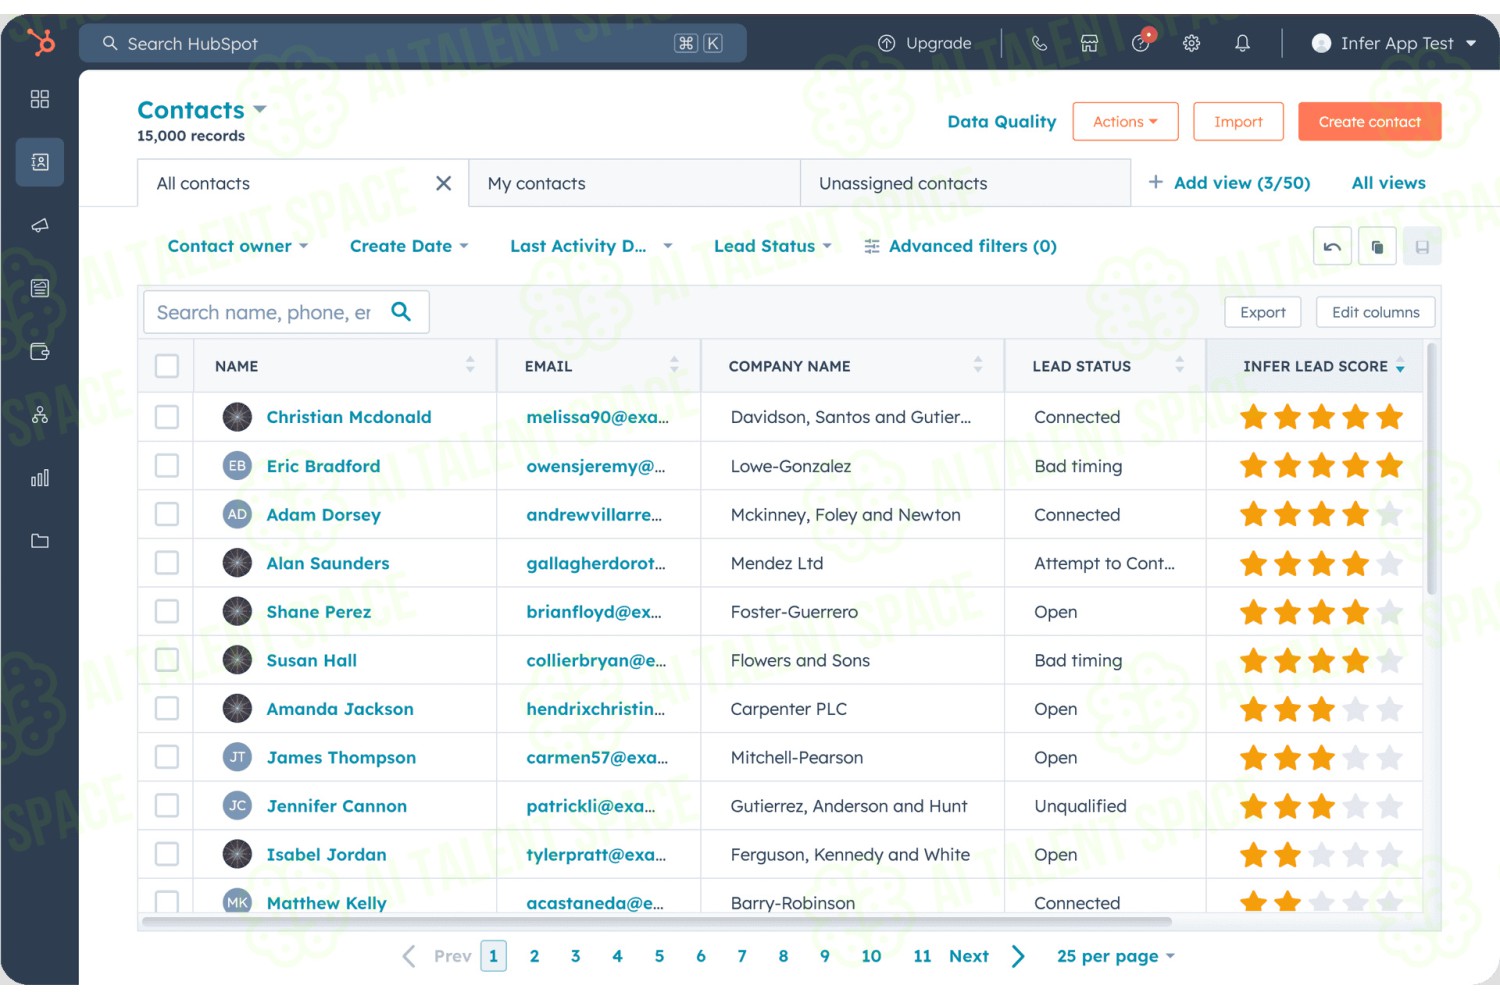Click the Search HubSpot global search bar
Viewport: 1500px width, 1000px height.
[412, 43]
